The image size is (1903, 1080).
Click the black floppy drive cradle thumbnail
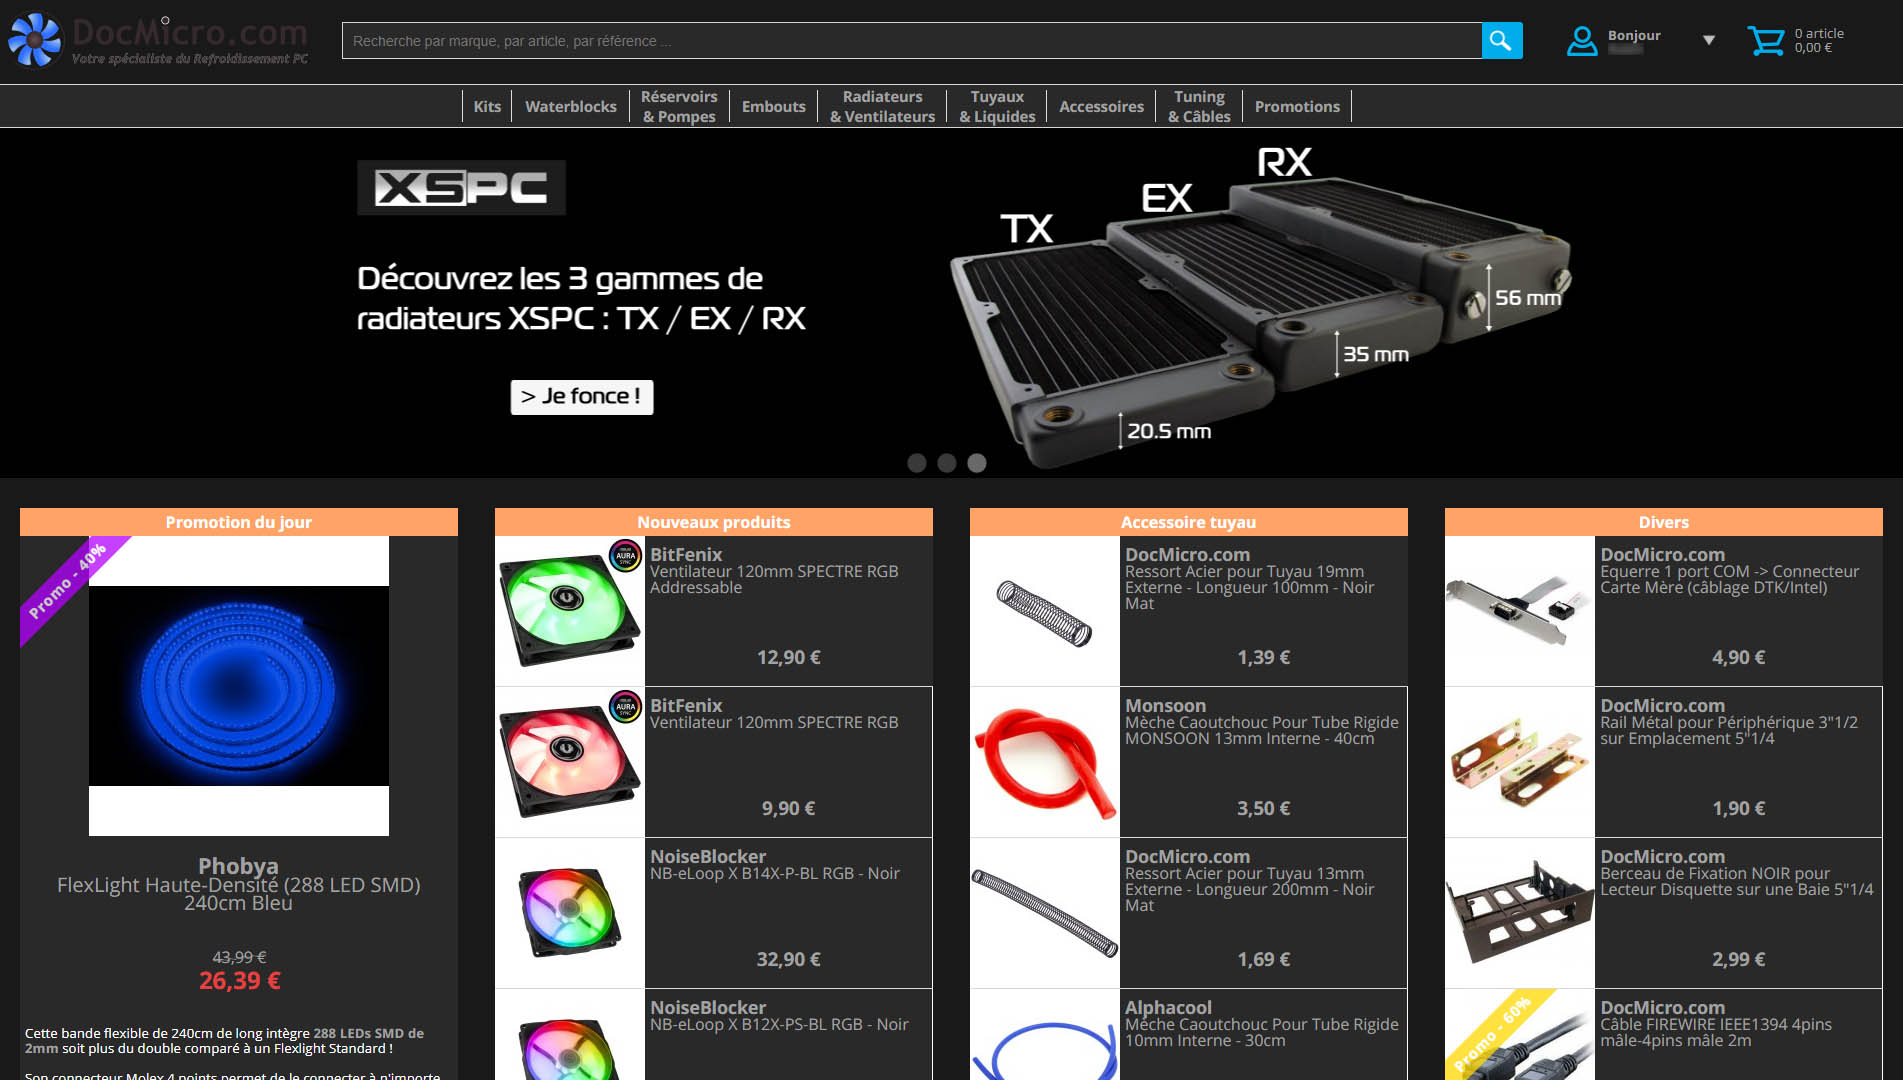tap(1520, 913)
